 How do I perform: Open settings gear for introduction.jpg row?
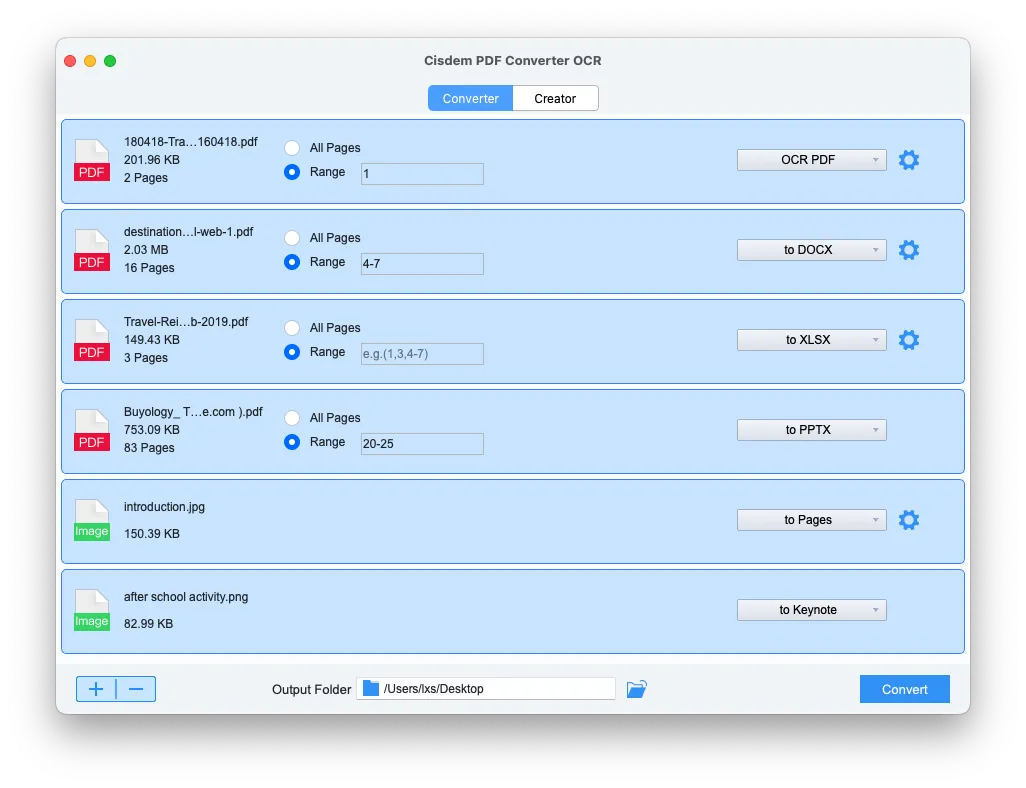pos(908,520)
